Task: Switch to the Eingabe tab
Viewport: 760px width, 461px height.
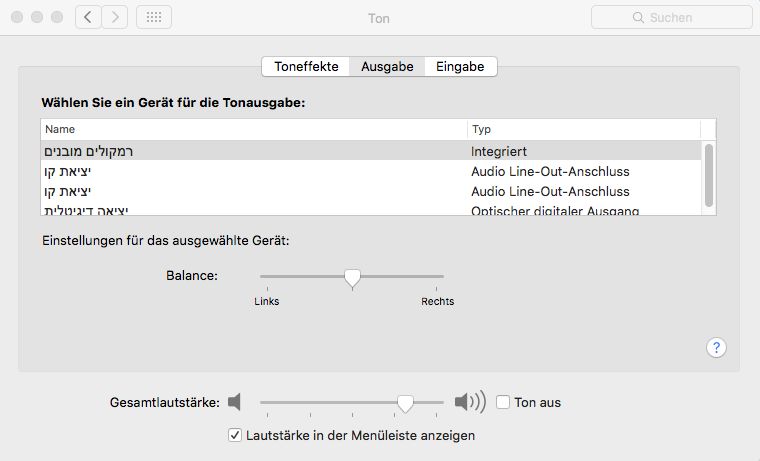Action: [x=460, y=66]
